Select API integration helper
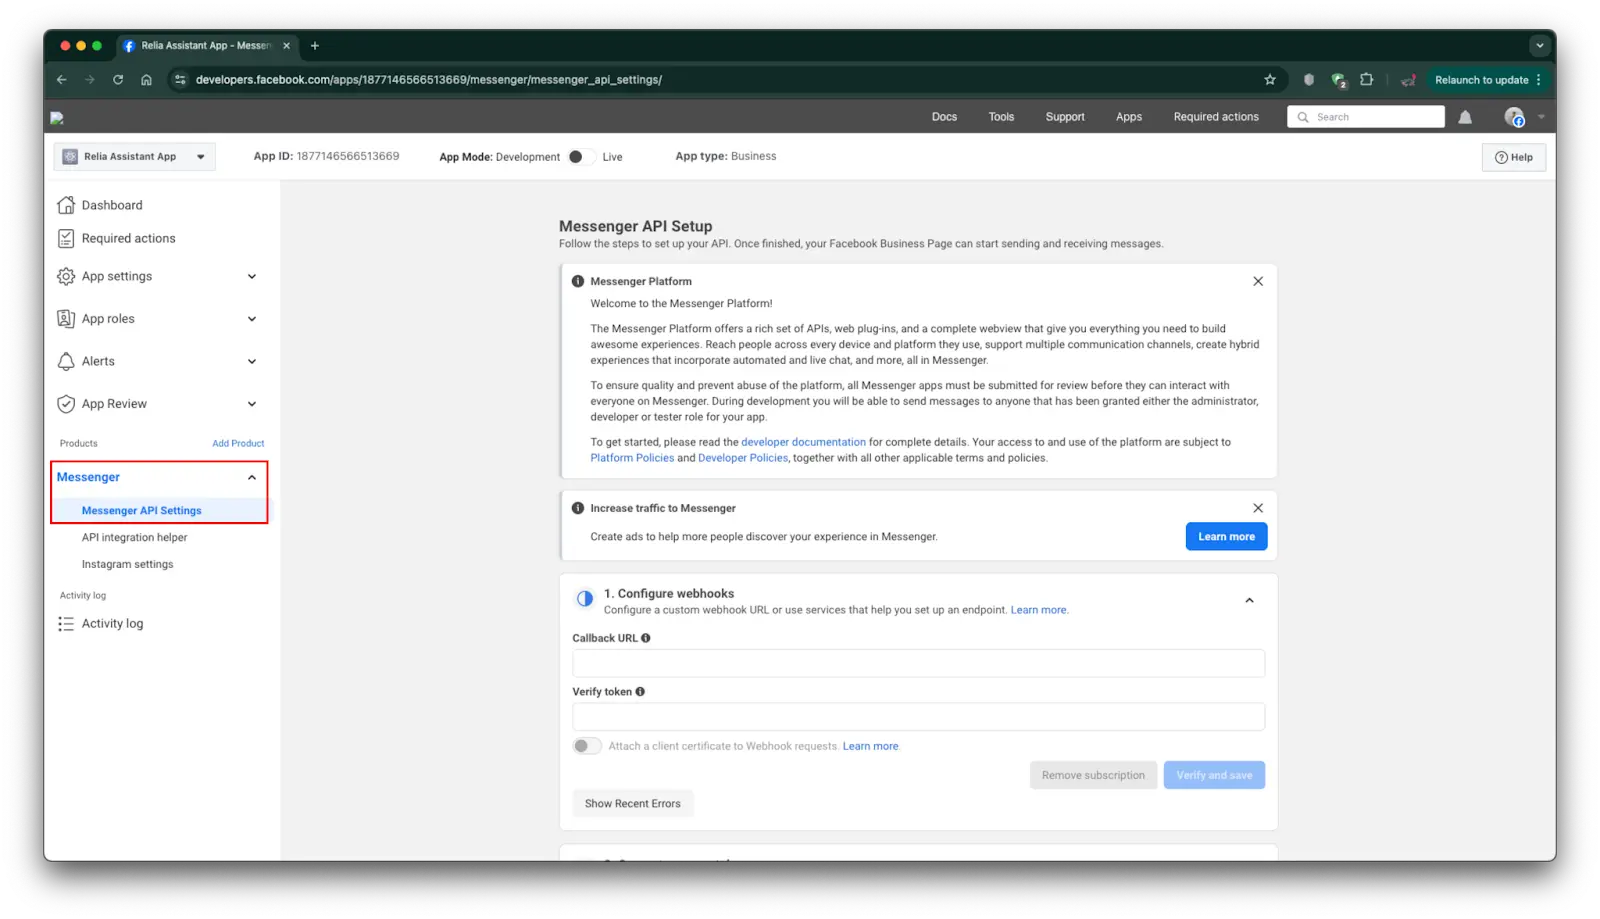Screen dimensions: 1600x919 (x=134, y=537)
